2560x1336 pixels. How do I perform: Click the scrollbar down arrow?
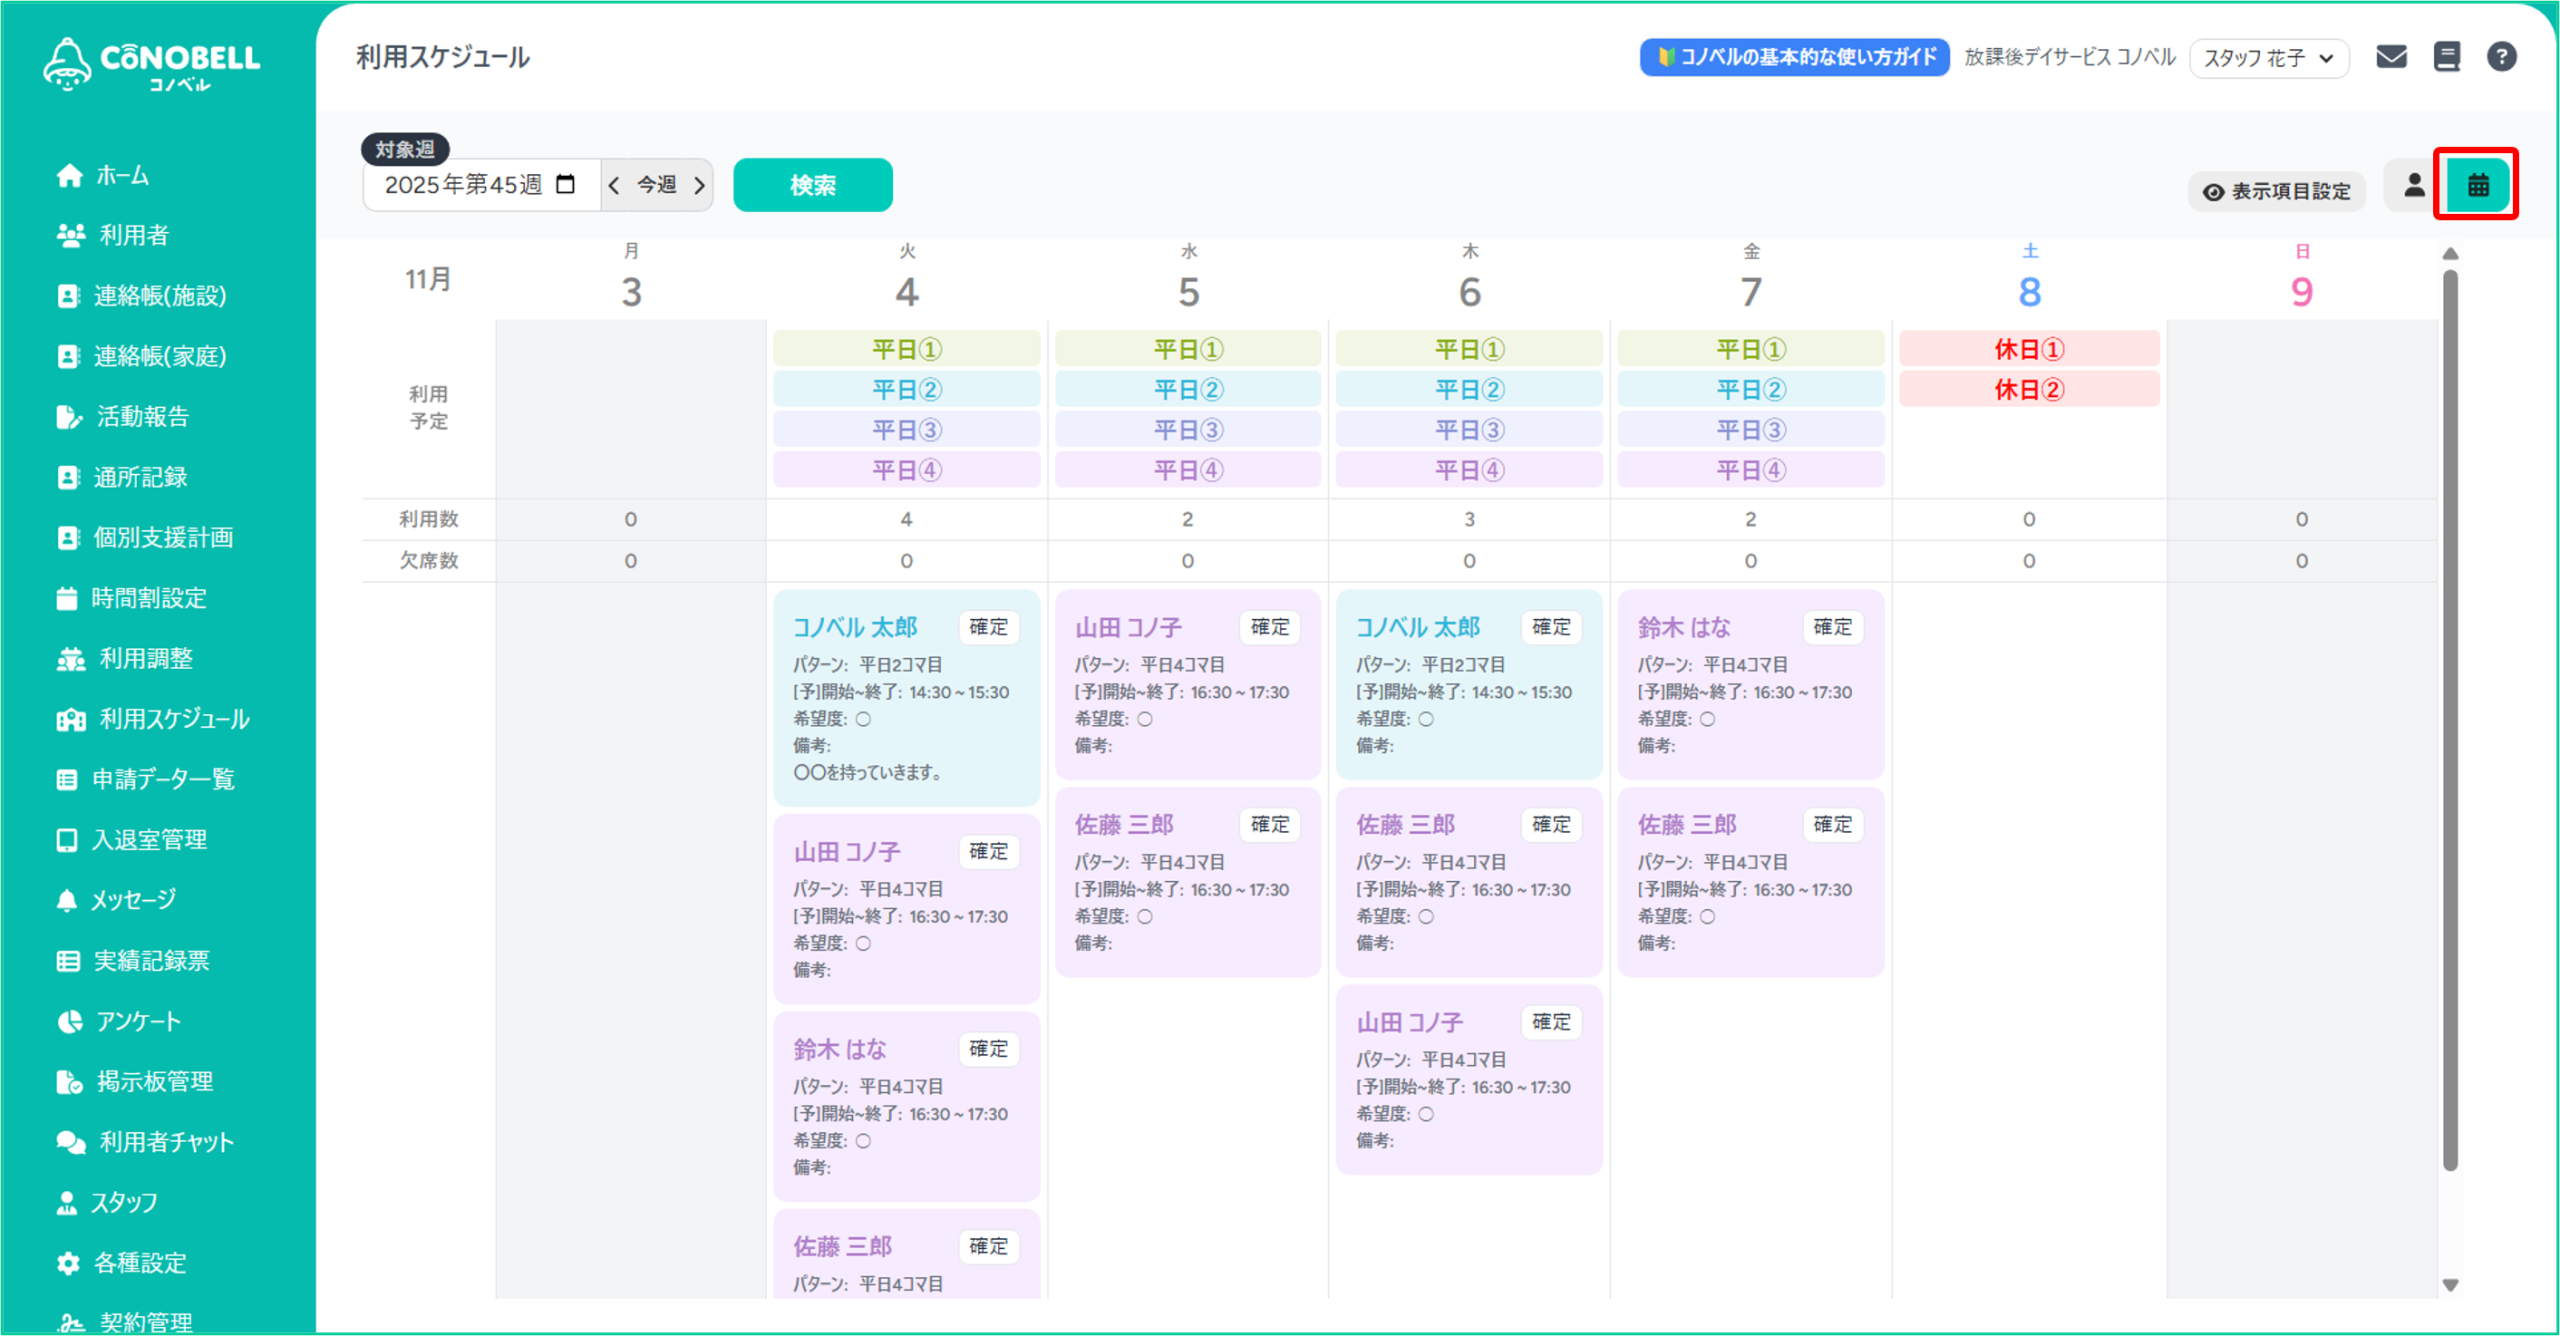tap(2449, 1285)
